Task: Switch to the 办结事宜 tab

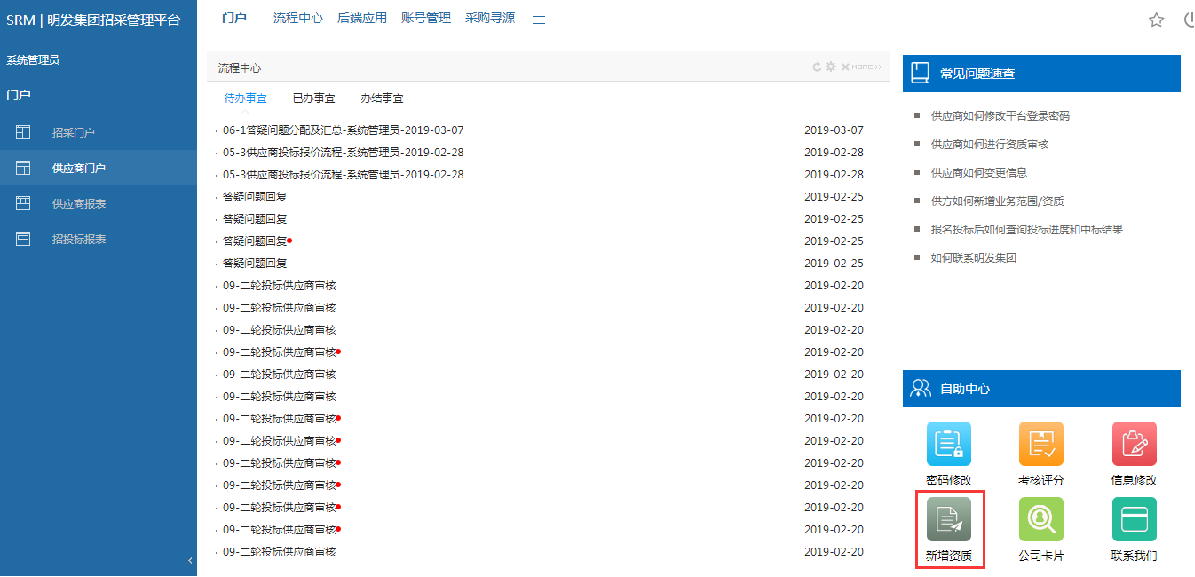Action: click(382, 98)
